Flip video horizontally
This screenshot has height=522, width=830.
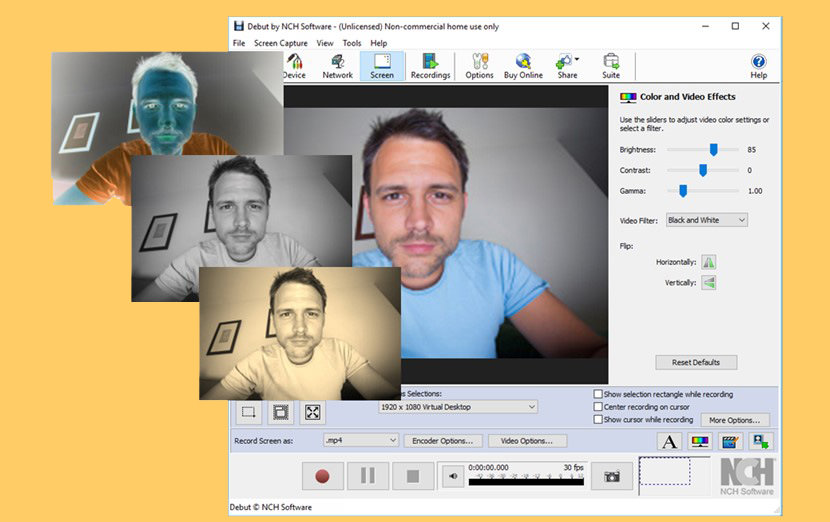(708, 262)
